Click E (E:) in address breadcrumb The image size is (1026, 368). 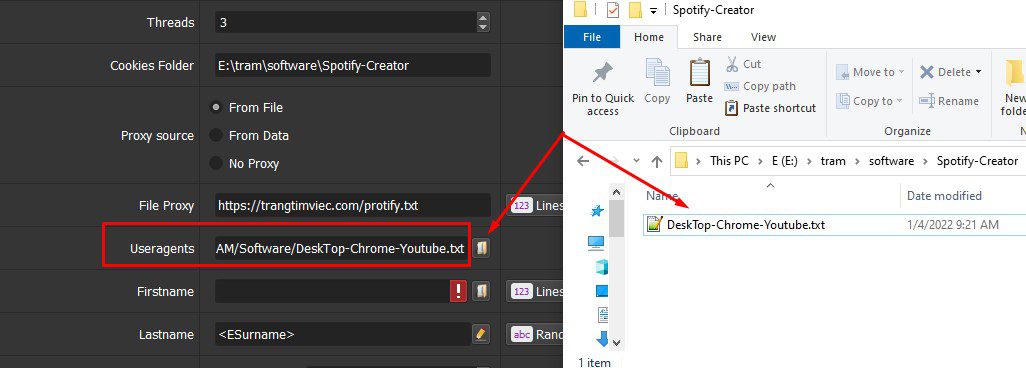(x=785, y=161)
